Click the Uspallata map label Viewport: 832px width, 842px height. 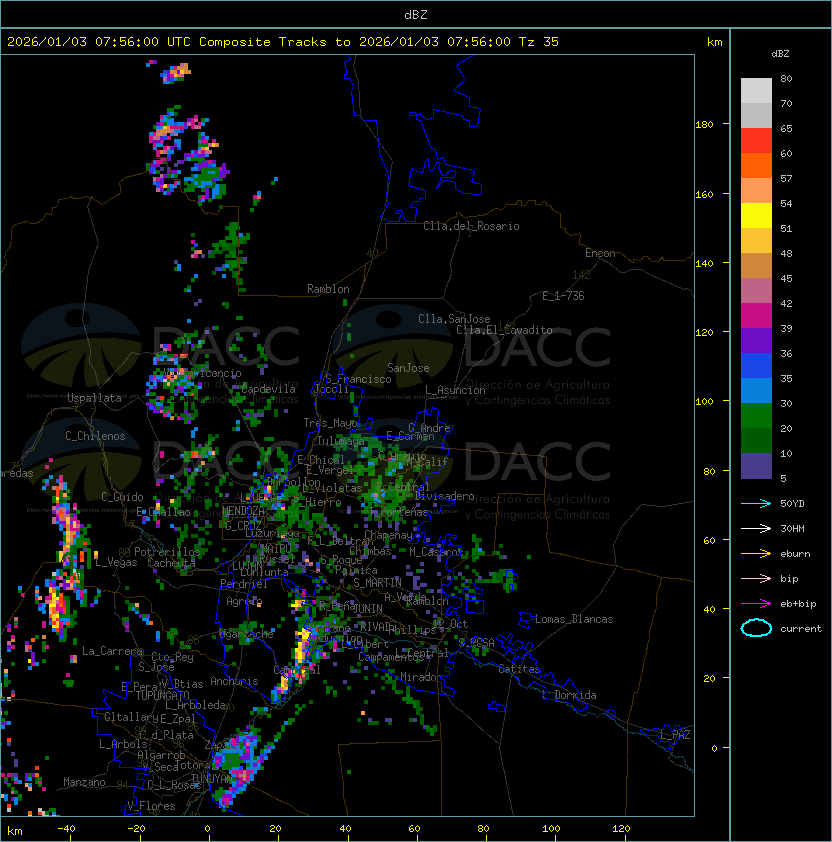(94, 398)
